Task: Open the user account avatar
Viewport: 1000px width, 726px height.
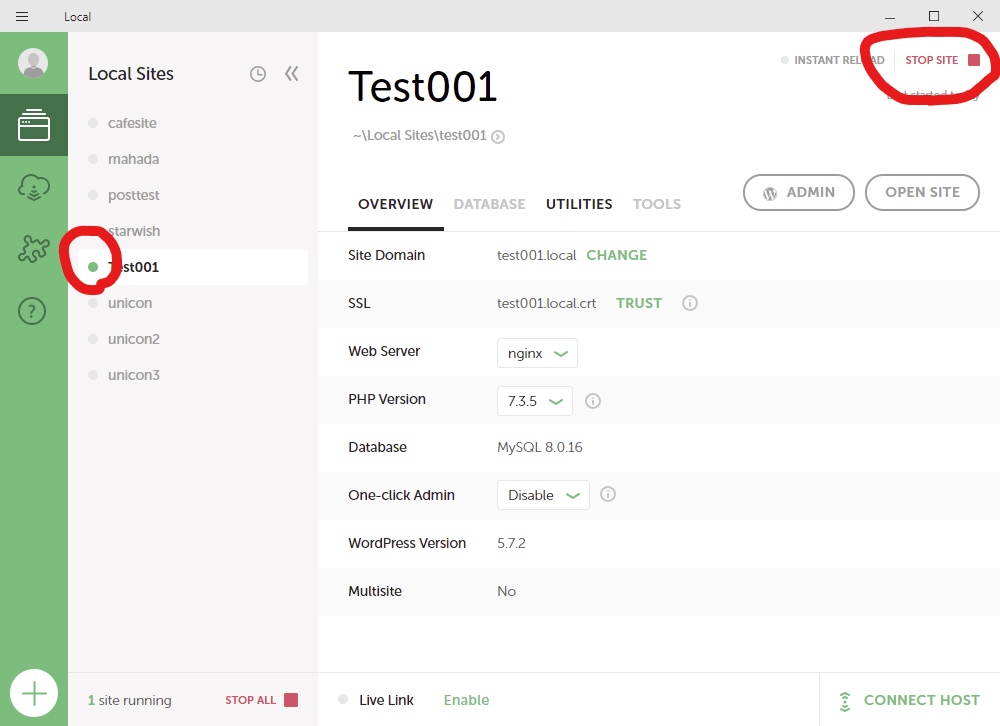Action: [x=33, y=63]
